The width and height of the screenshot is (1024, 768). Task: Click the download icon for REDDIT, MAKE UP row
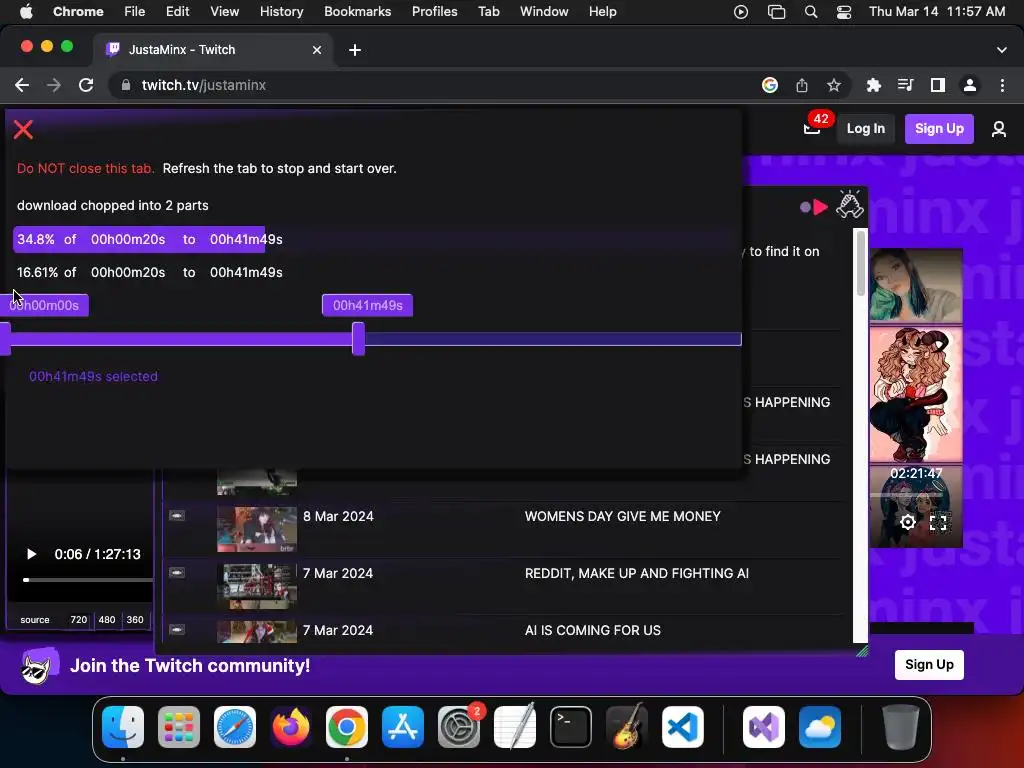pyautogui.click(x=176, y=573)
